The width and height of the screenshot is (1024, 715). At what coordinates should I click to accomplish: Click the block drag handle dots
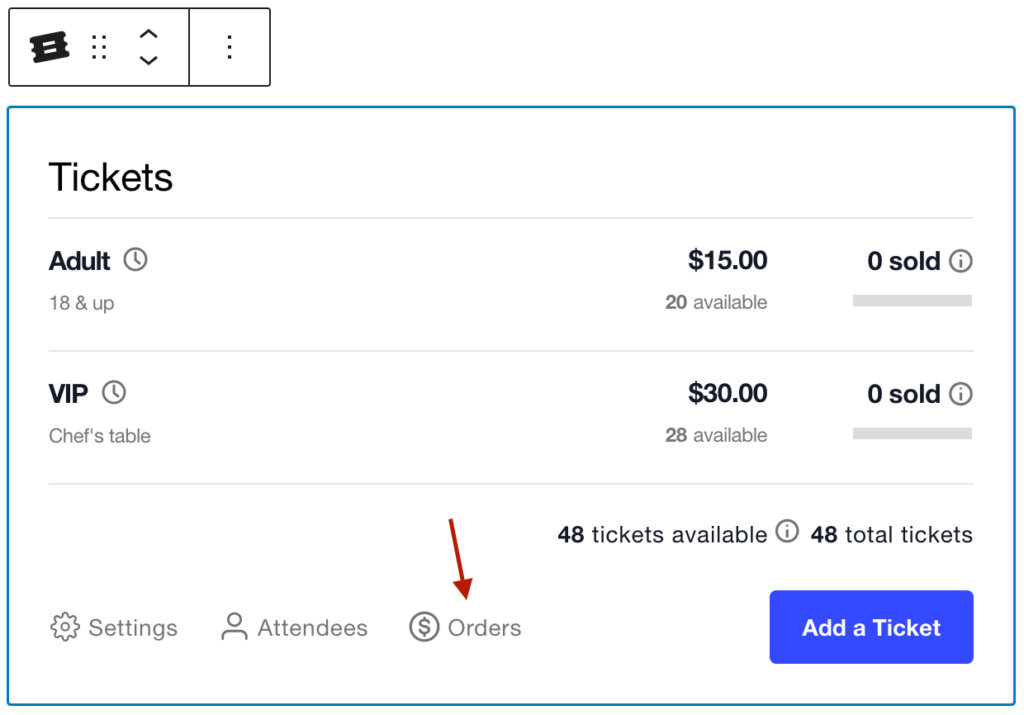pyautogui.click(x=98, y=46)
